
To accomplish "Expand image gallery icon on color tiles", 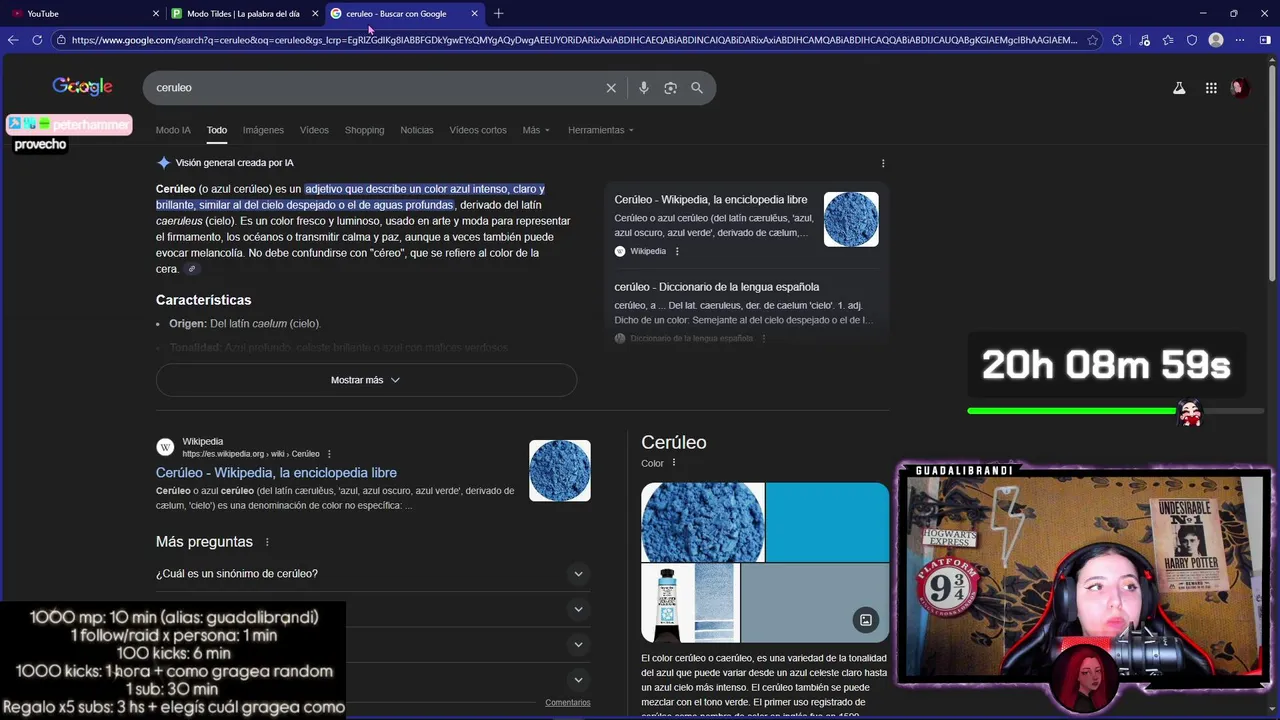I will [866, 620].
